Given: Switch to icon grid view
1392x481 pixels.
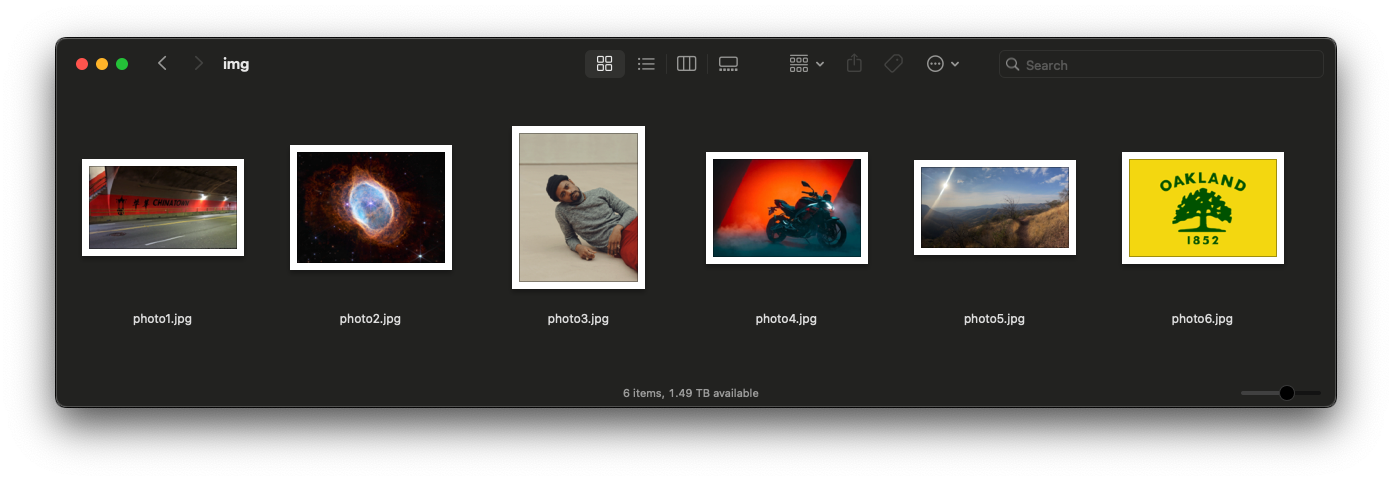Looking at the screenshot, I should point(604,64).
